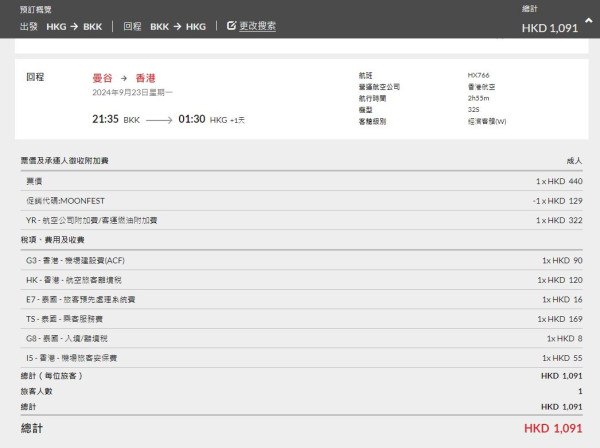Click the arrow in the HKG to BKK header
The width and height of the screenshot is (600, 448).
73,25
